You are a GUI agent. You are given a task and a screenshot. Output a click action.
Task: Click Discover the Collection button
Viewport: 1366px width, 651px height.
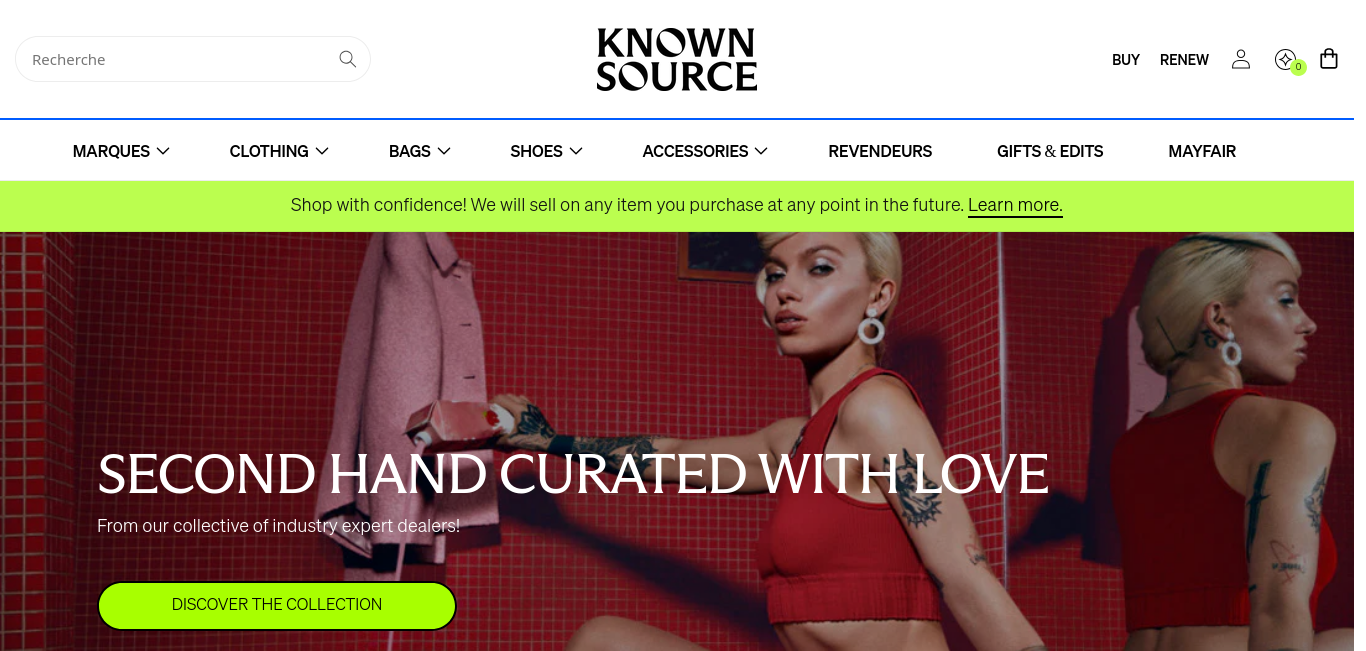277,605
